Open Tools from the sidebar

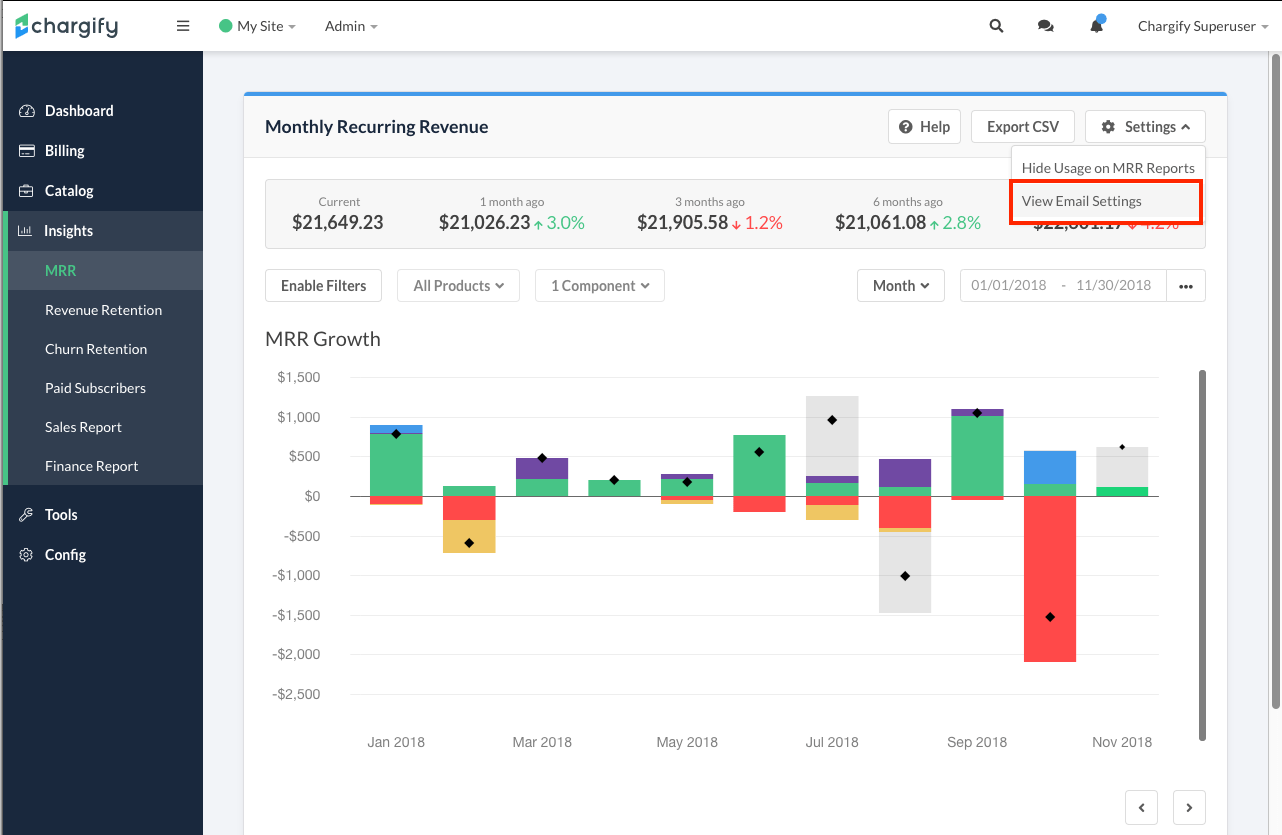[61, 515]
